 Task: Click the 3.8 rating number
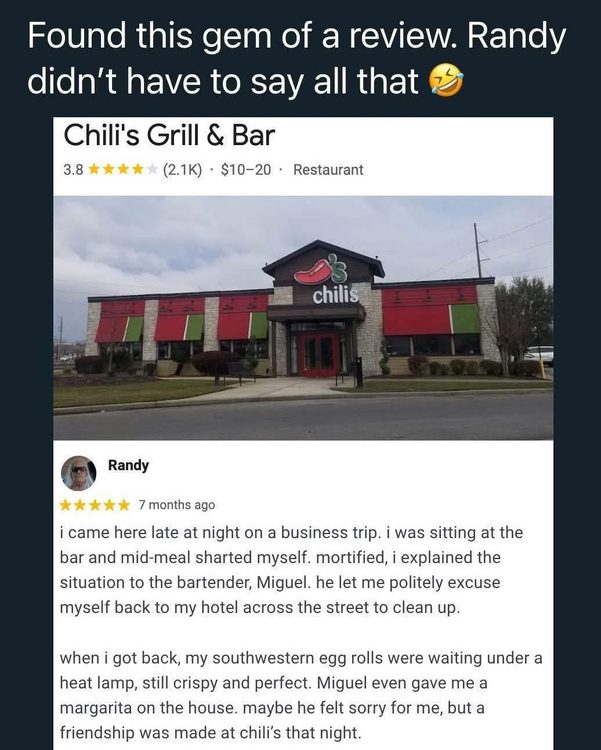click(x=73, y=170)
